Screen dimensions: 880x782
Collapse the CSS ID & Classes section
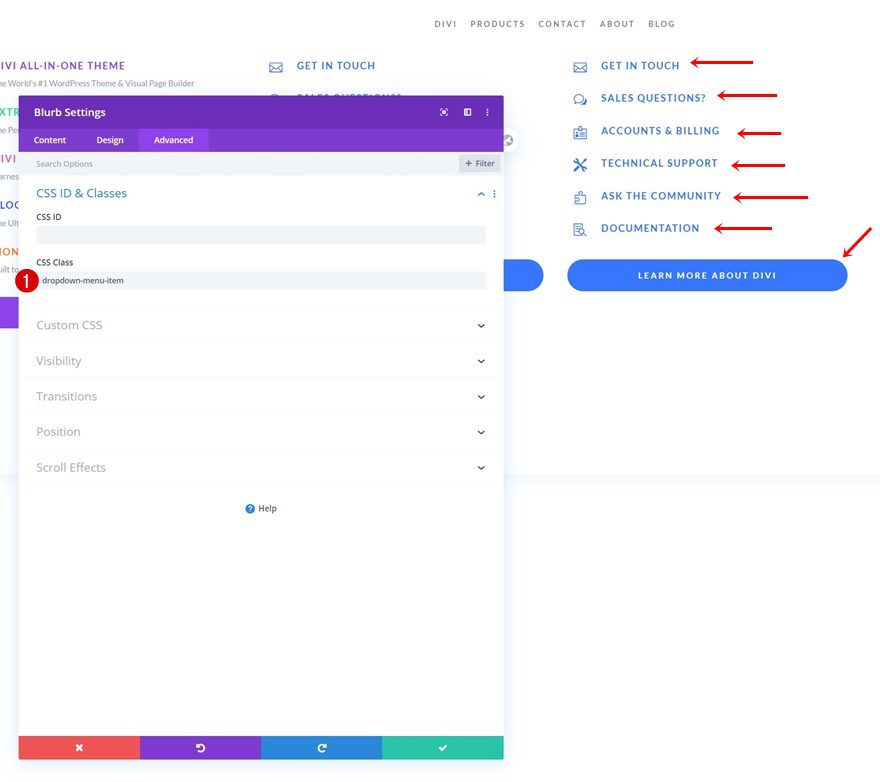click(480, 193)
